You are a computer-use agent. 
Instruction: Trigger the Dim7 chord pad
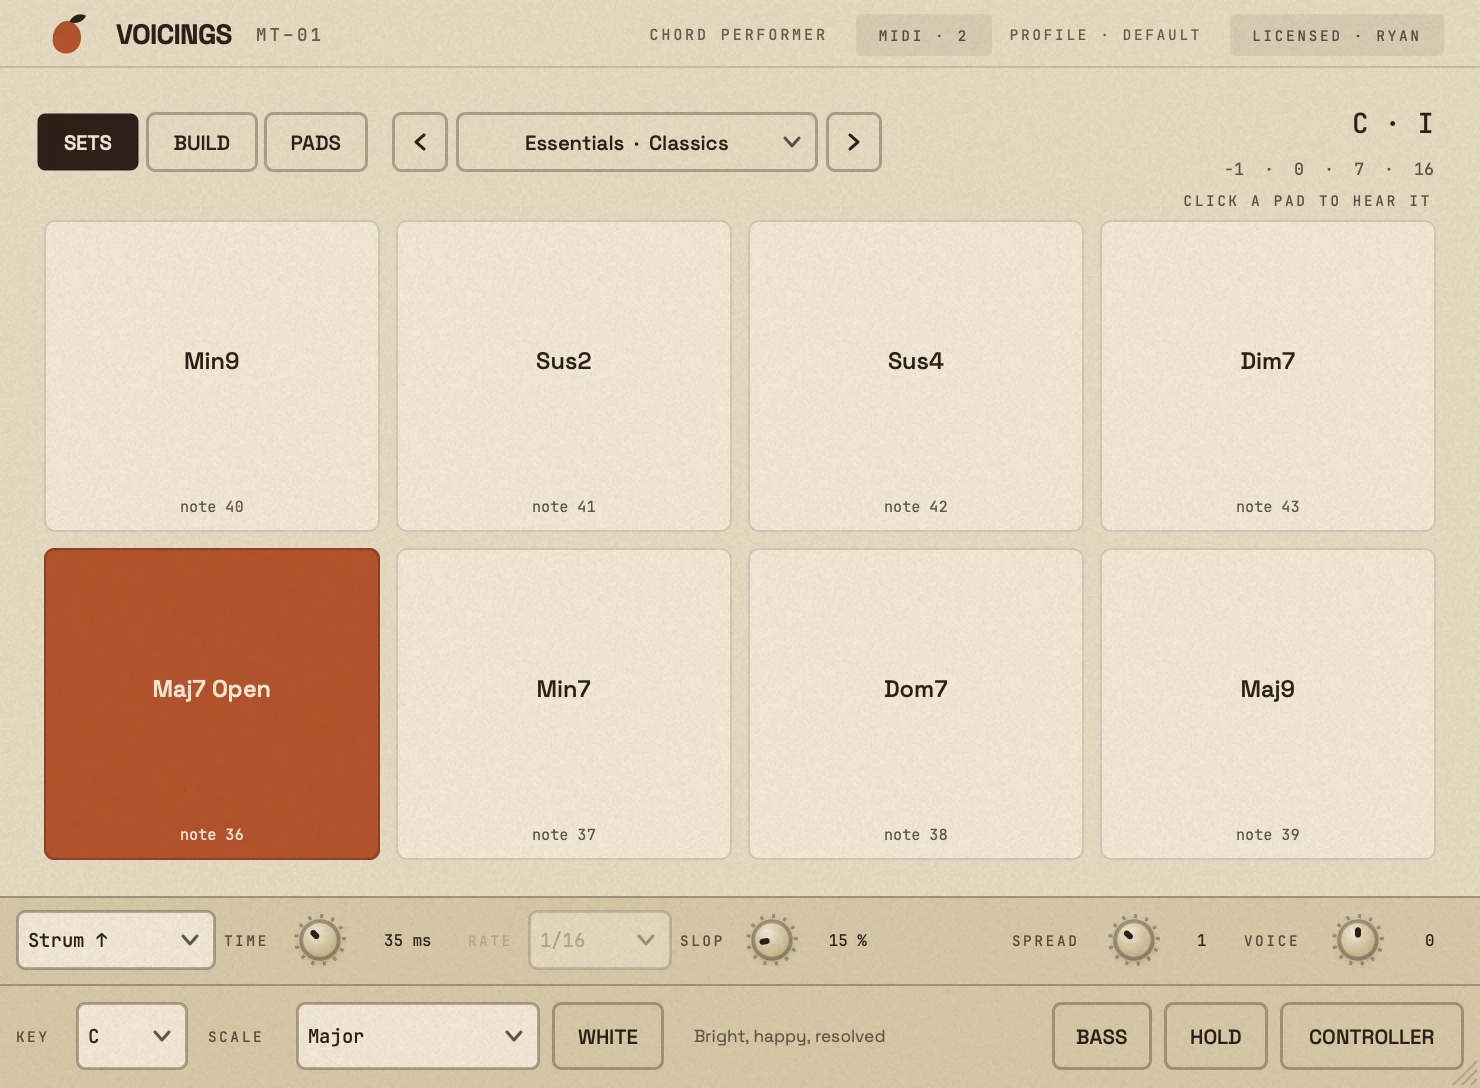(1268, 376)
